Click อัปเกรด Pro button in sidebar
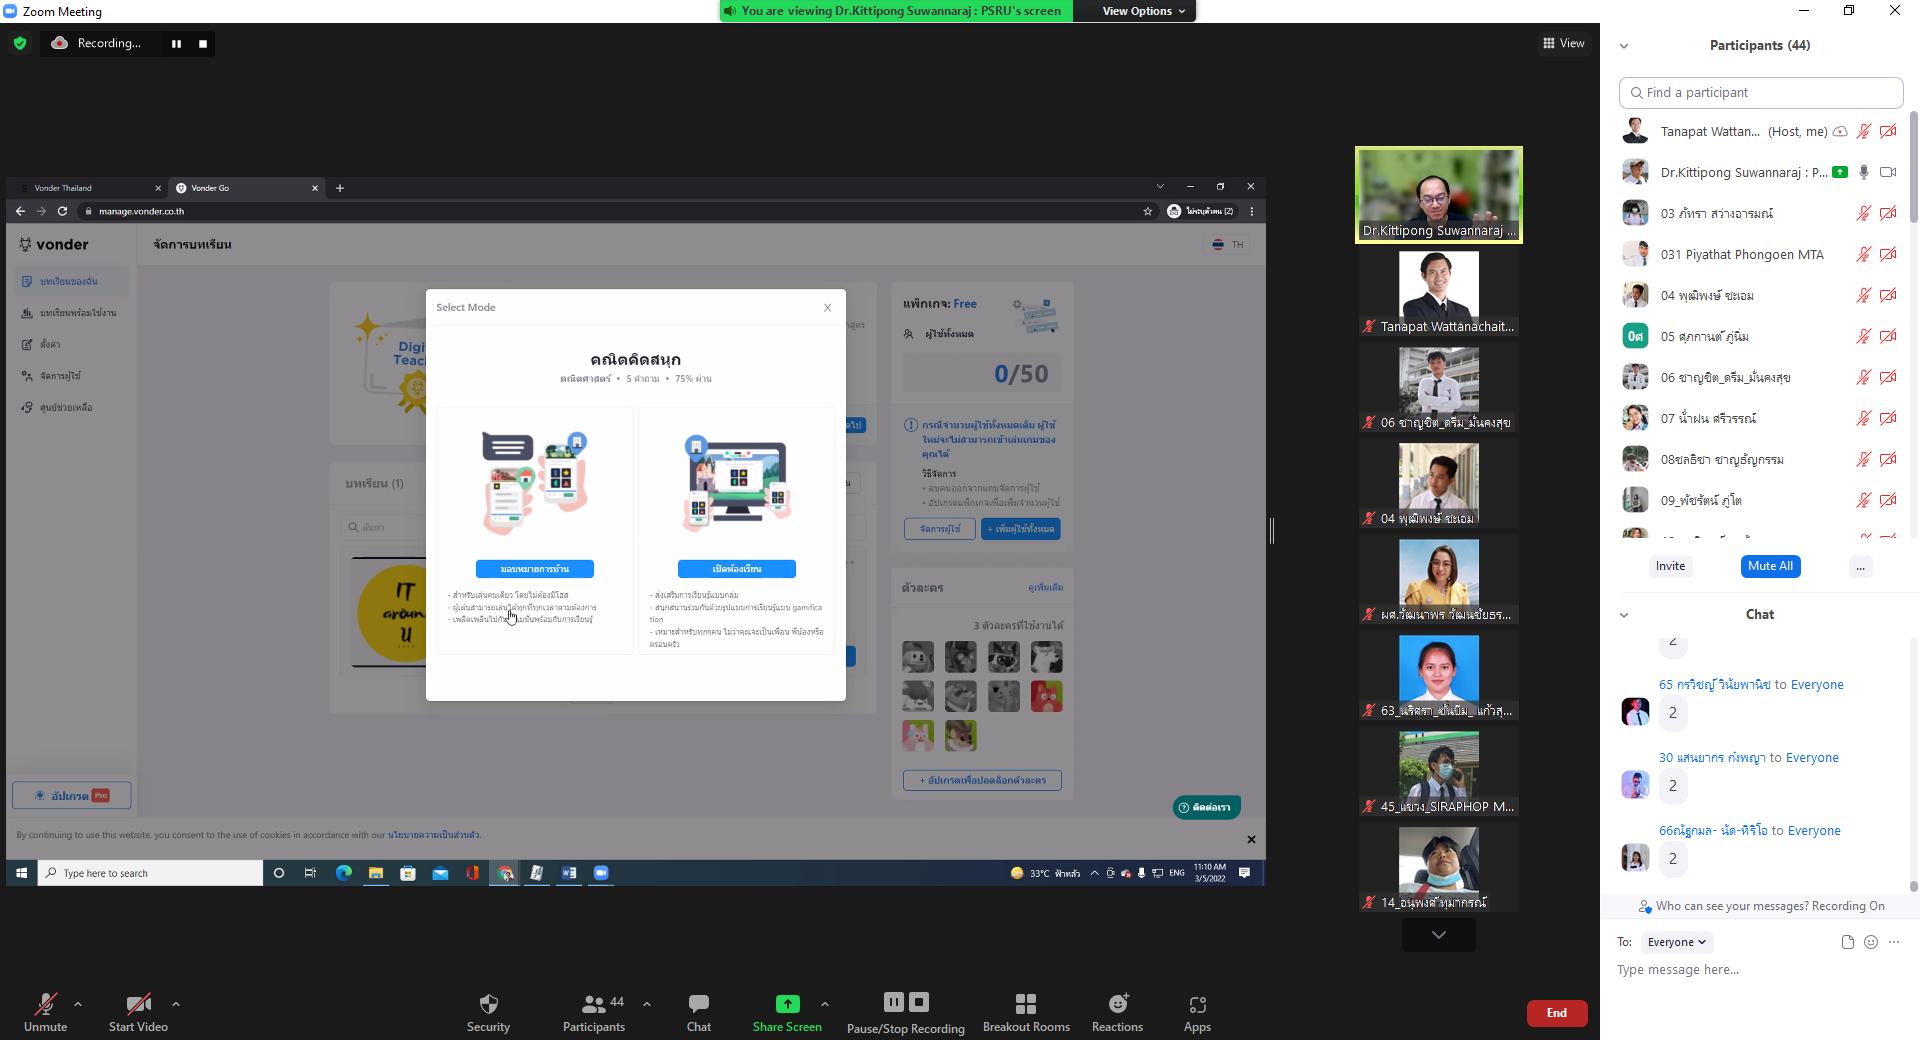 pyautogui.click(x=72, y=796)
